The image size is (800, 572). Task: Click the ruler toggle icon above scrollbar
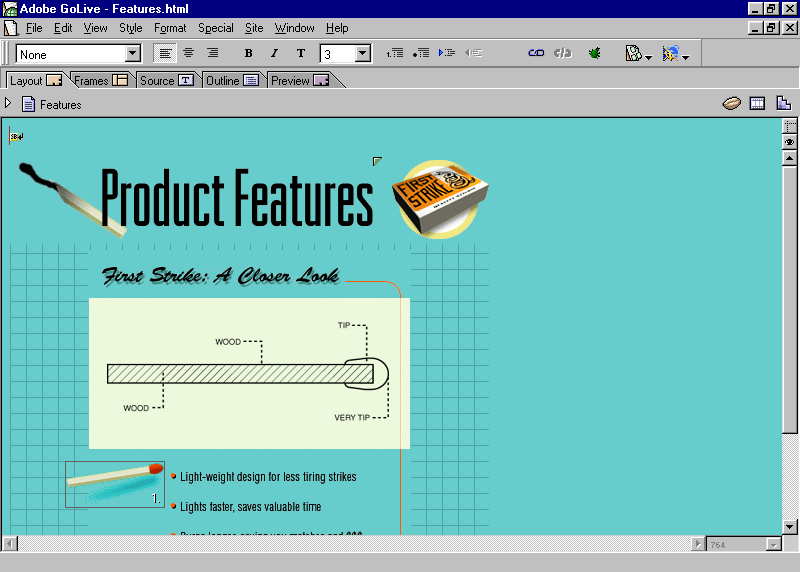coord(790,126)
